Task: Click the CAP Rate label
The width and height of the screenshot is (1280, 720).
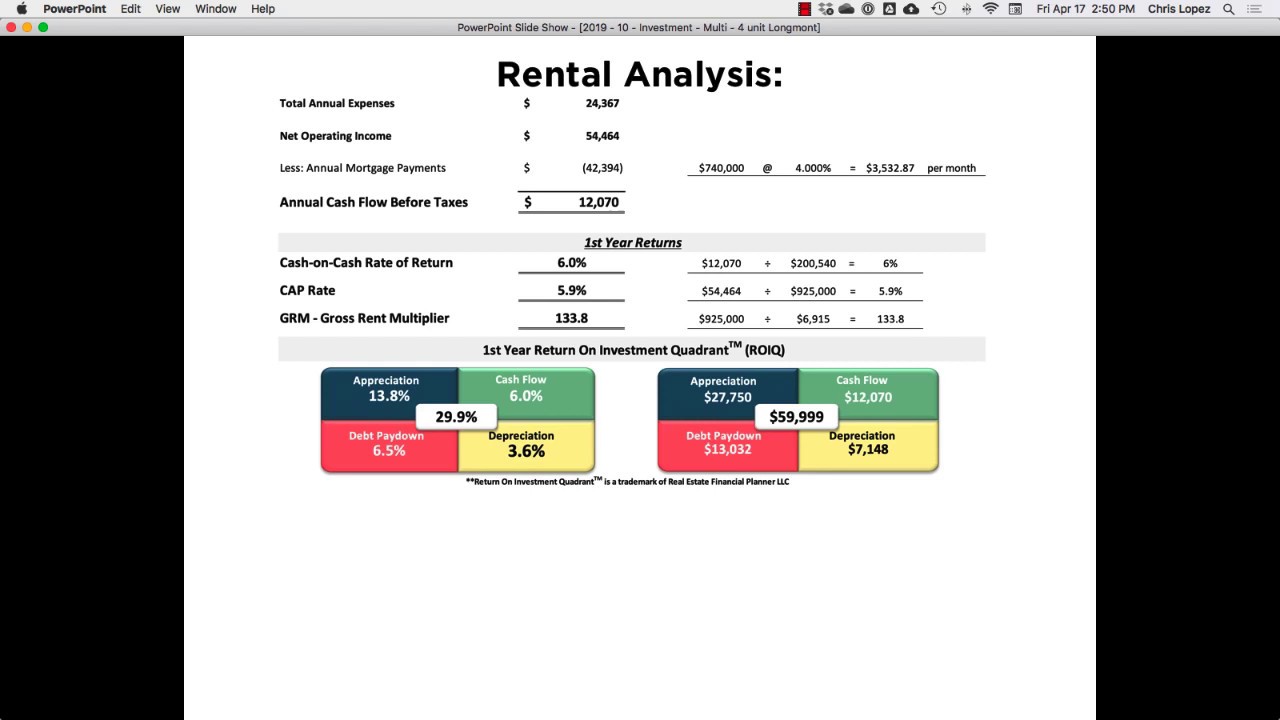Action: click(x=307, y=290)
